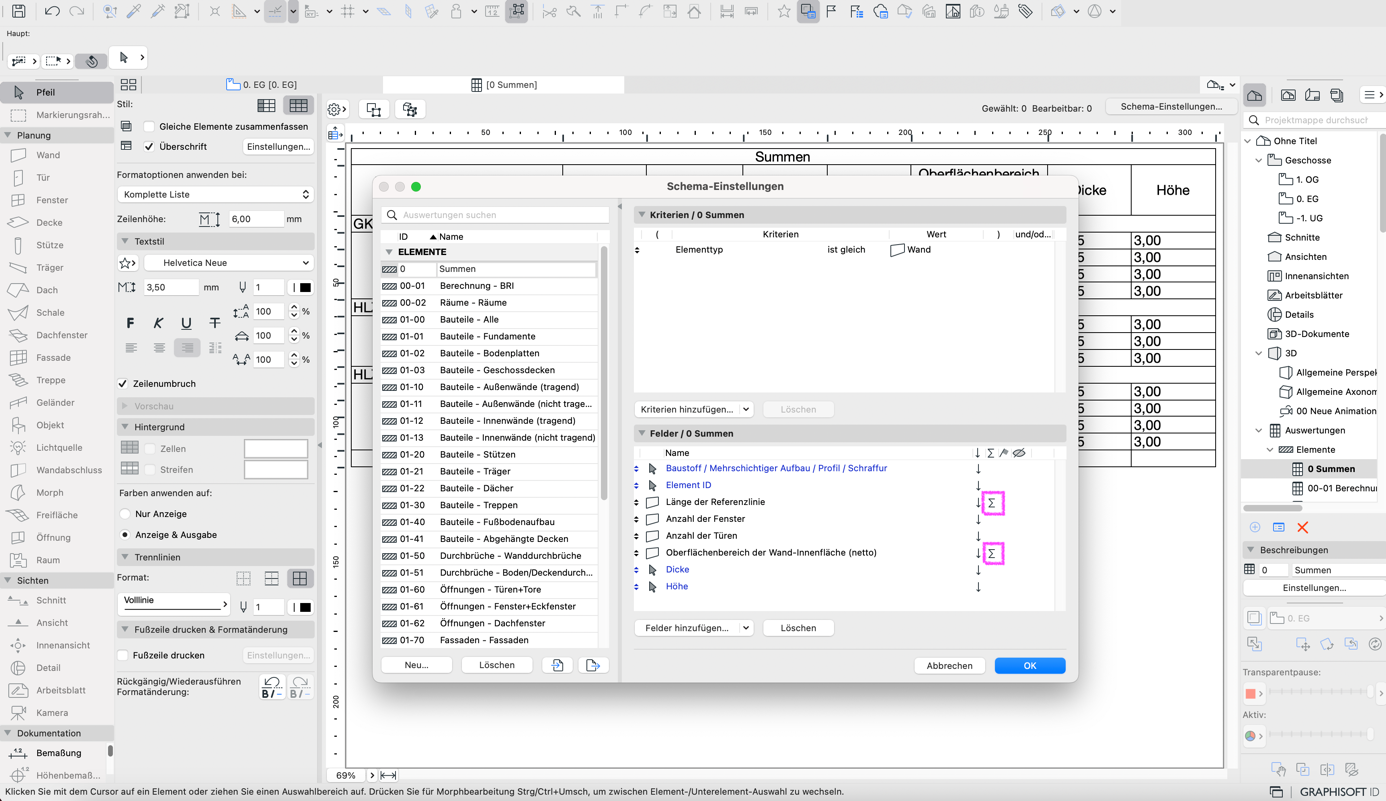Image resolution: width=1386 pixels, height=801 pixels.
Task: Select the Morph tool
Action: coord(49,493)
